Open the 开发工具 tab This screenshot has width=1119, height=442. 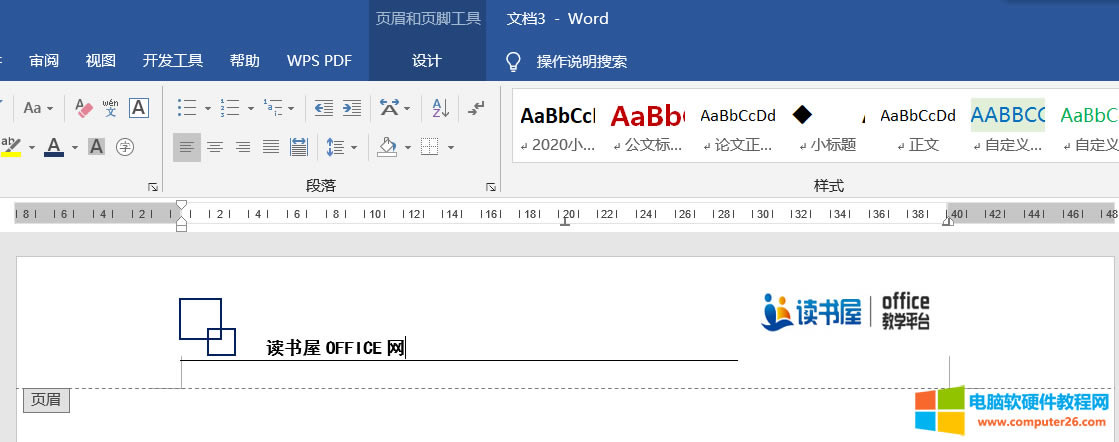point(172,61)
